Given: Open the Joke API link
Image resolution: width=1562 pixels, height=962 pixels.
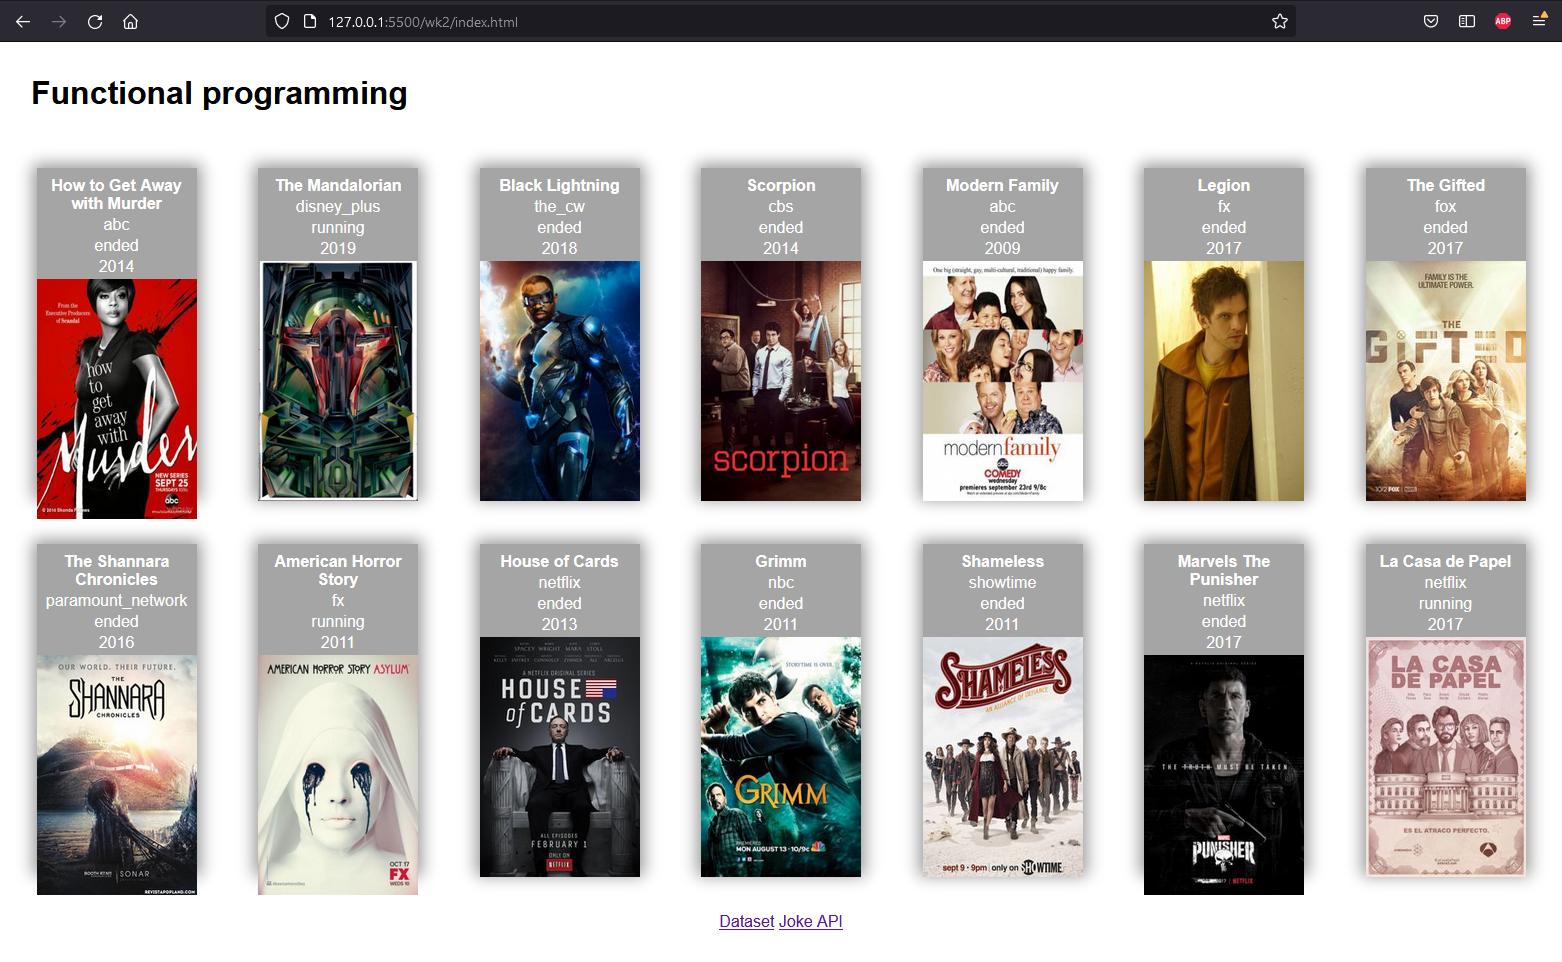Looking at the screenshot, I should (810, 921).
